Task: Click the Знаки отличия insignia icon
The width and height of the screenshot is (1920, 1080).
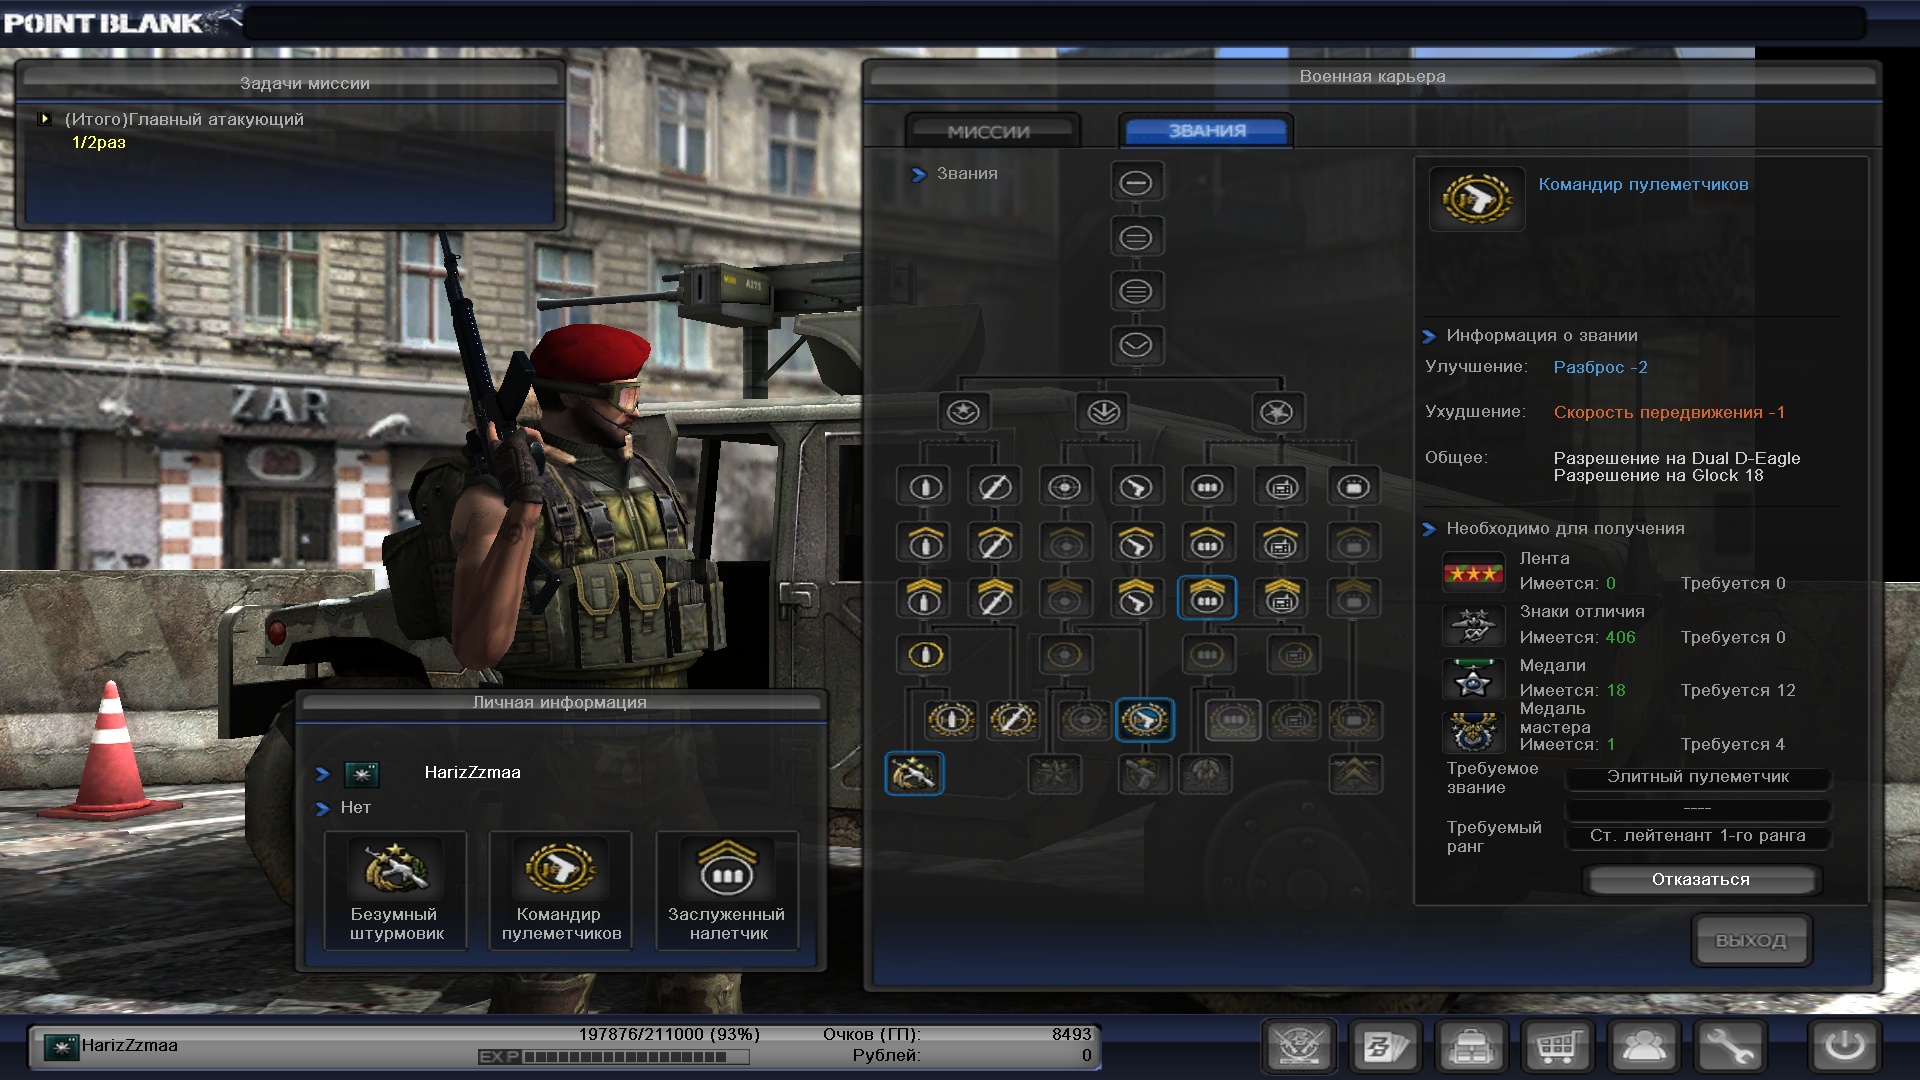Action: tap(1473, 626)
